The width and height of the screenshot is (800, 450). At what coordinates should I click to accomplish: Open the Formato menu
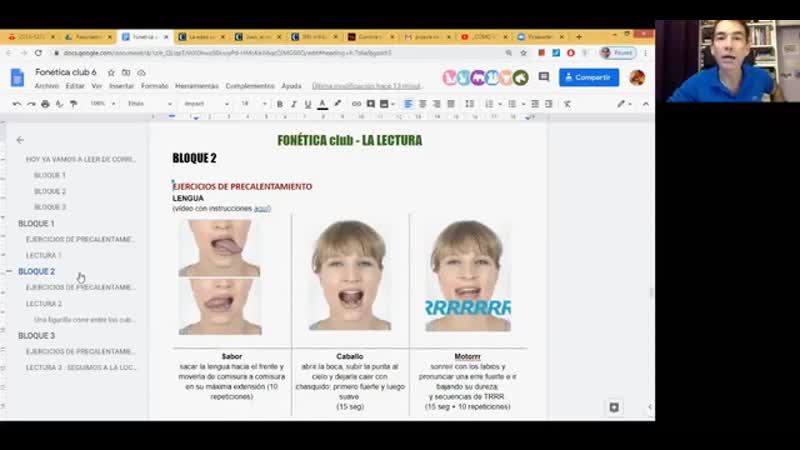point(155,86)
